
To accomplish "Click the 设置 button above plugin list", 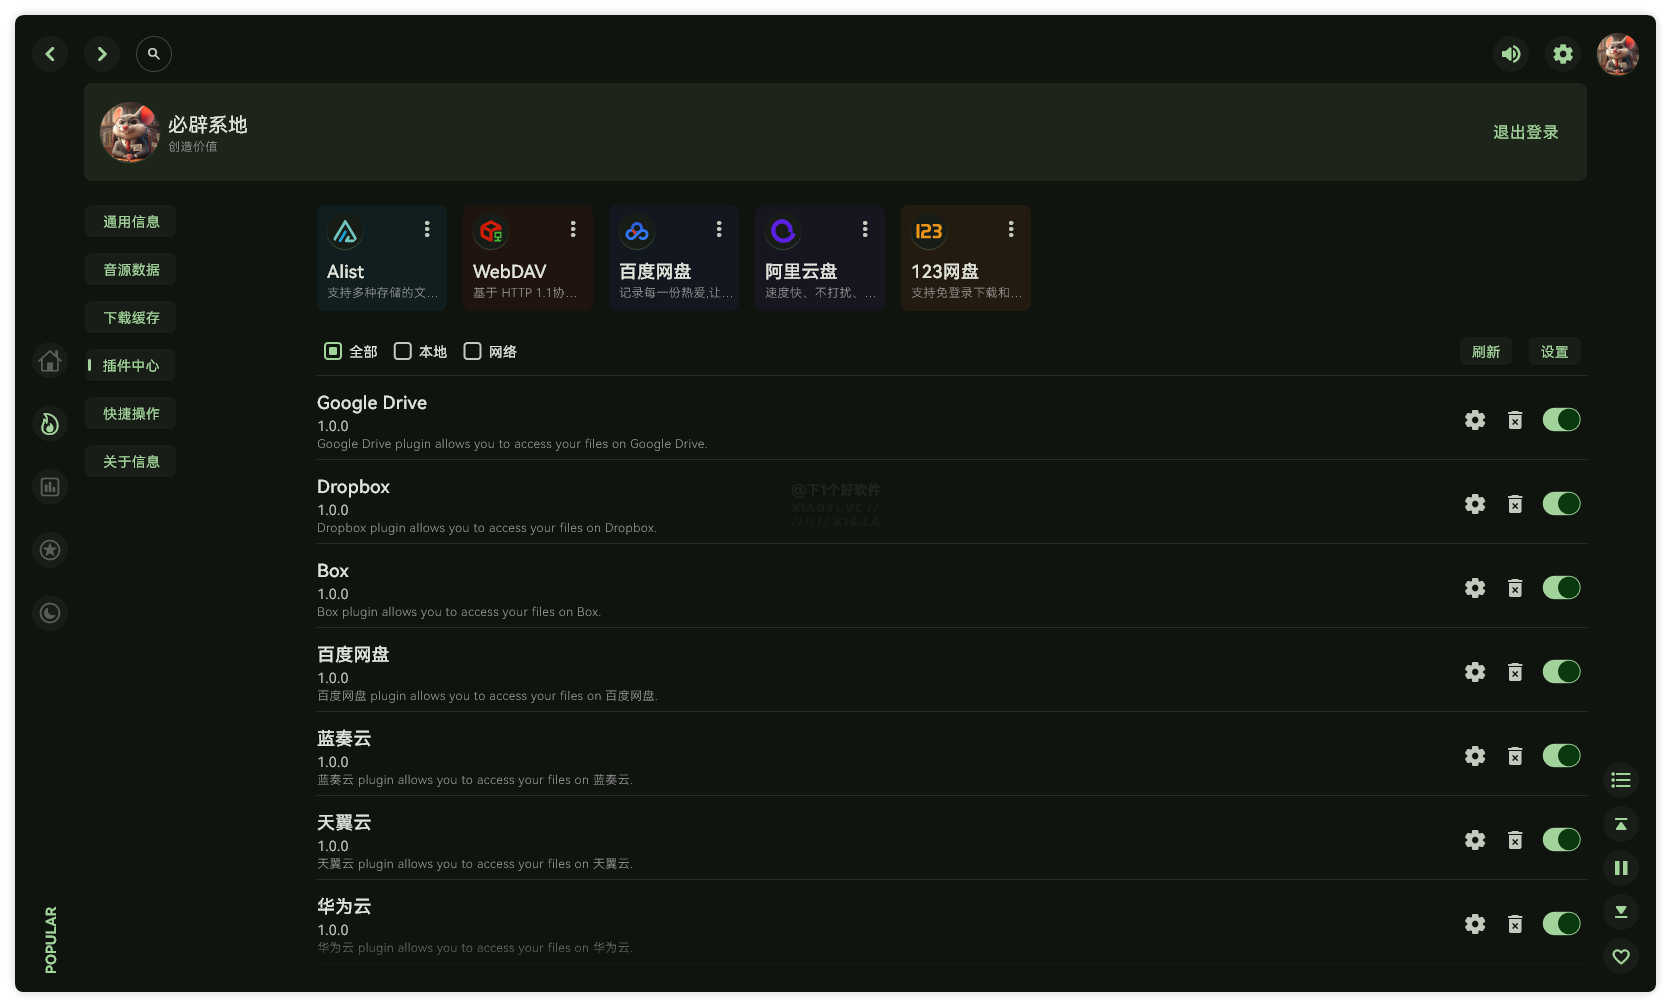I will 1555,351.
